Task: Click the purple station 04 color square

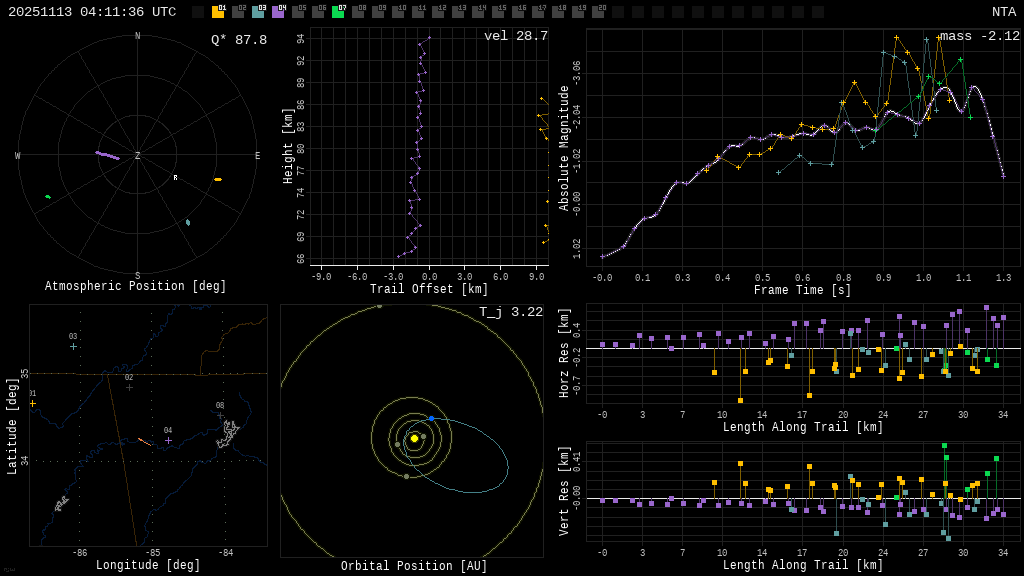Action: (x=278, y=12)
